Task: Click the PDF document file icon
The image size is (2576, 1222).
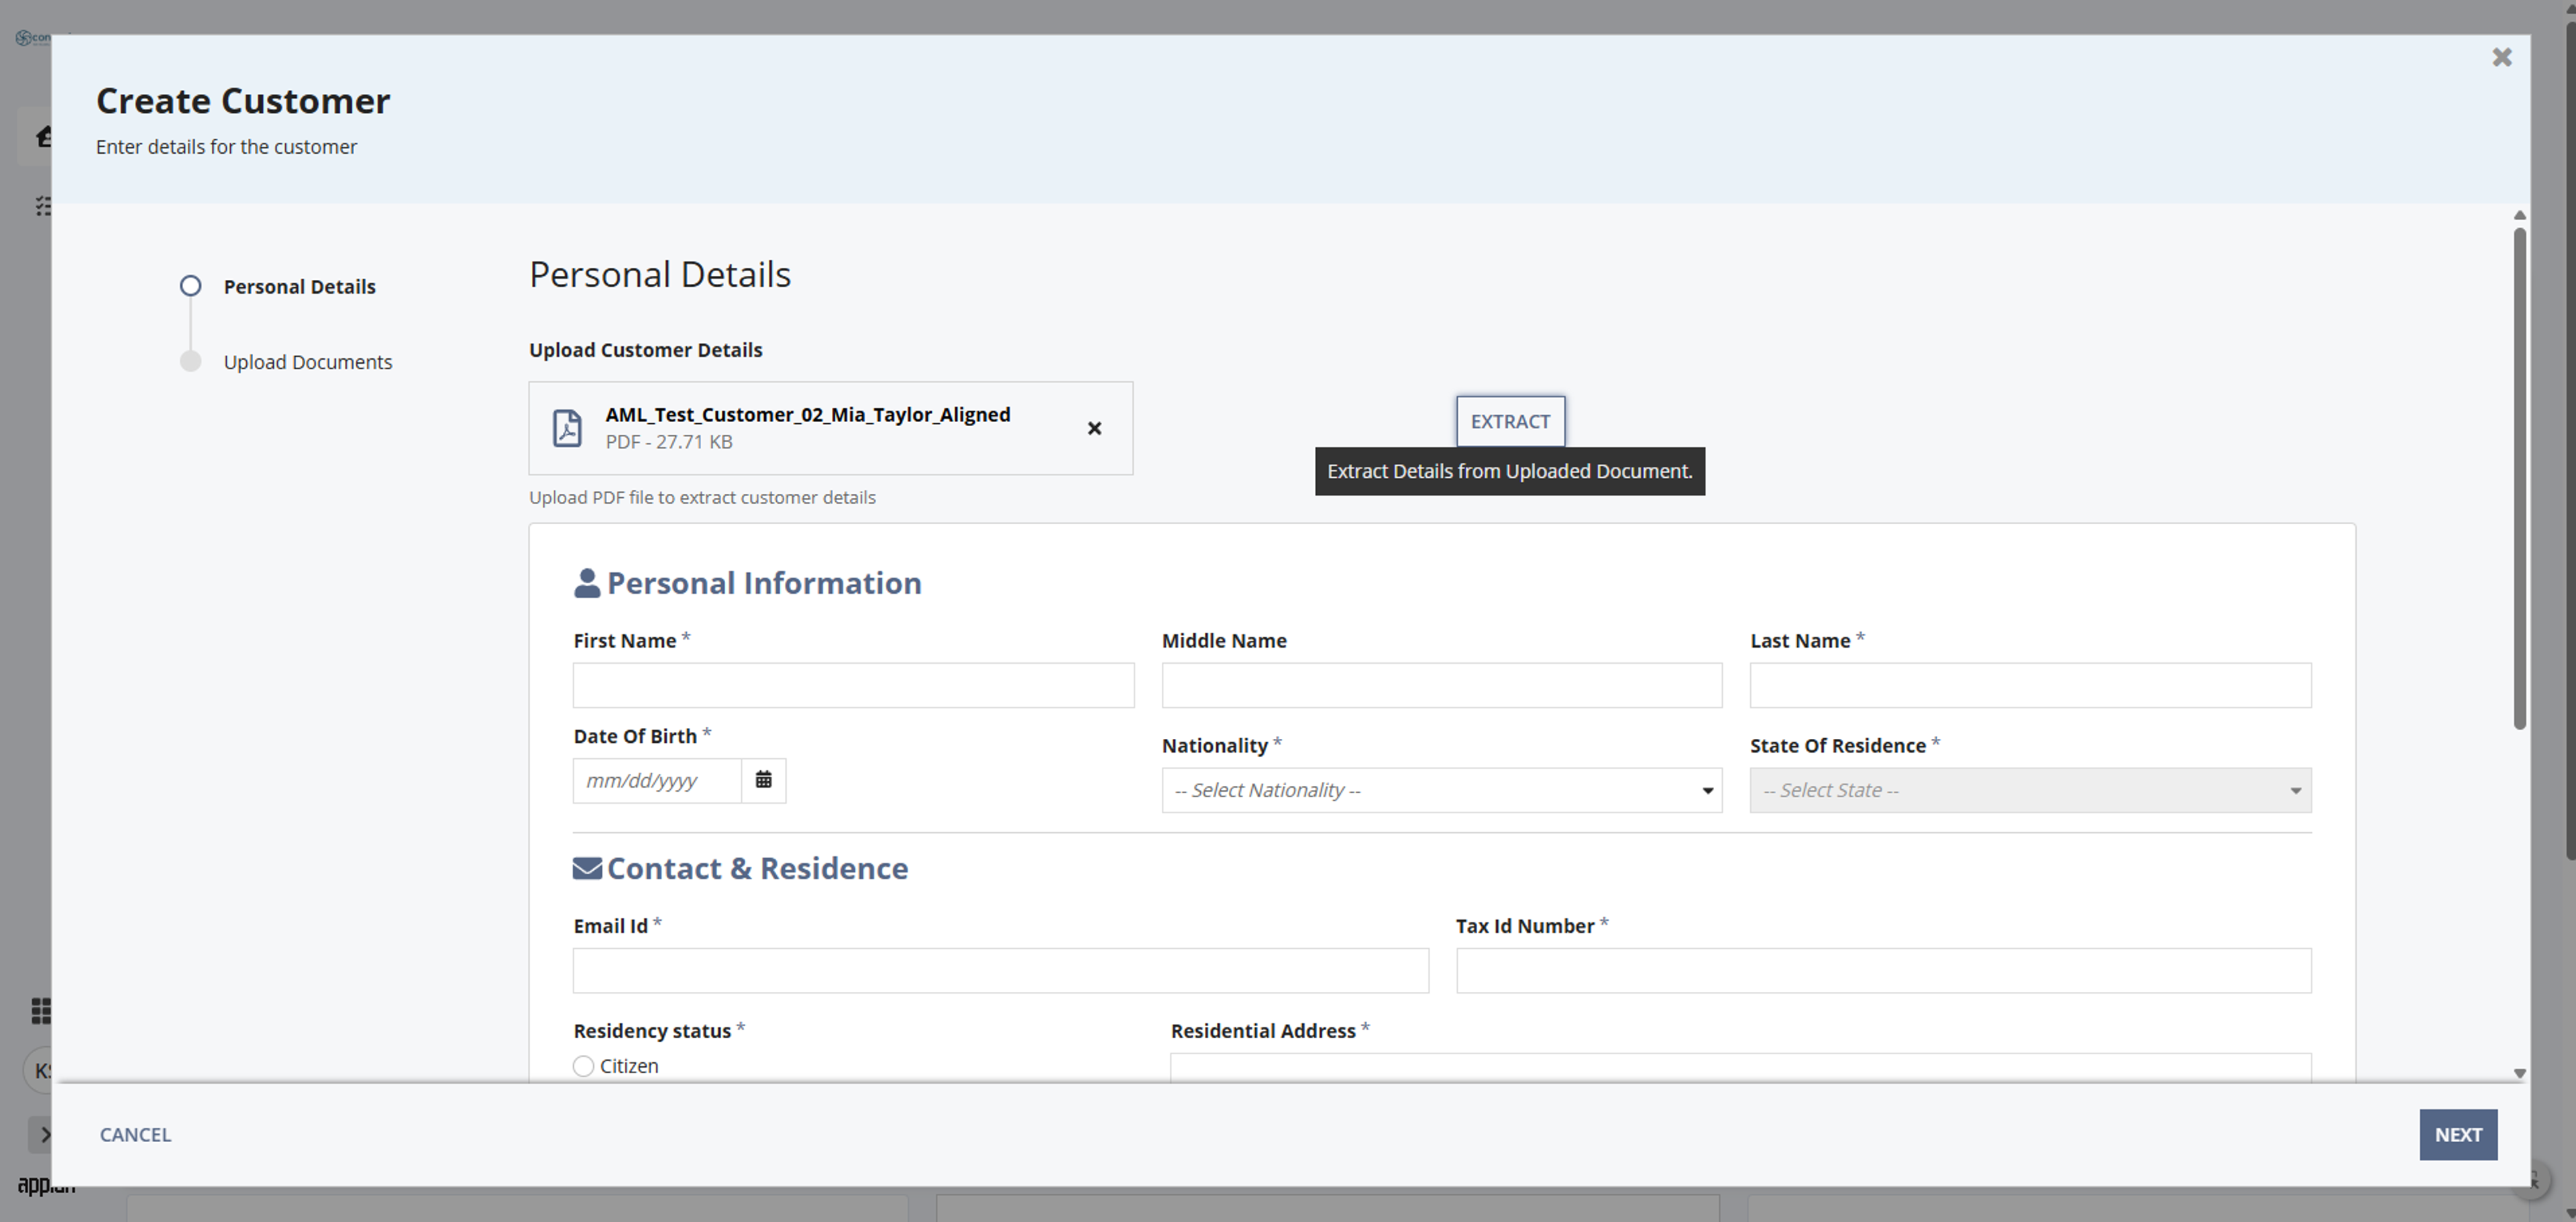Action: tap(567, 428)
